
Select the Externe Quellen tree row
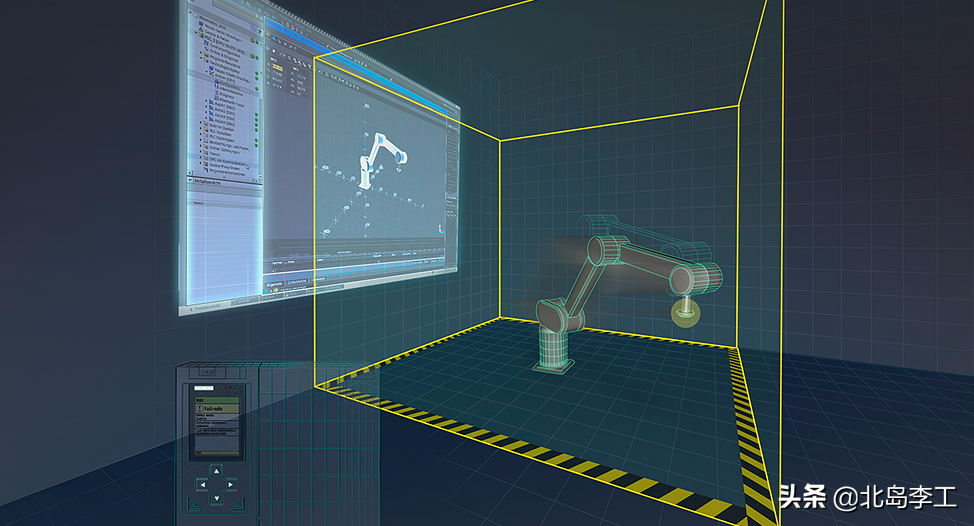point(219,125)
